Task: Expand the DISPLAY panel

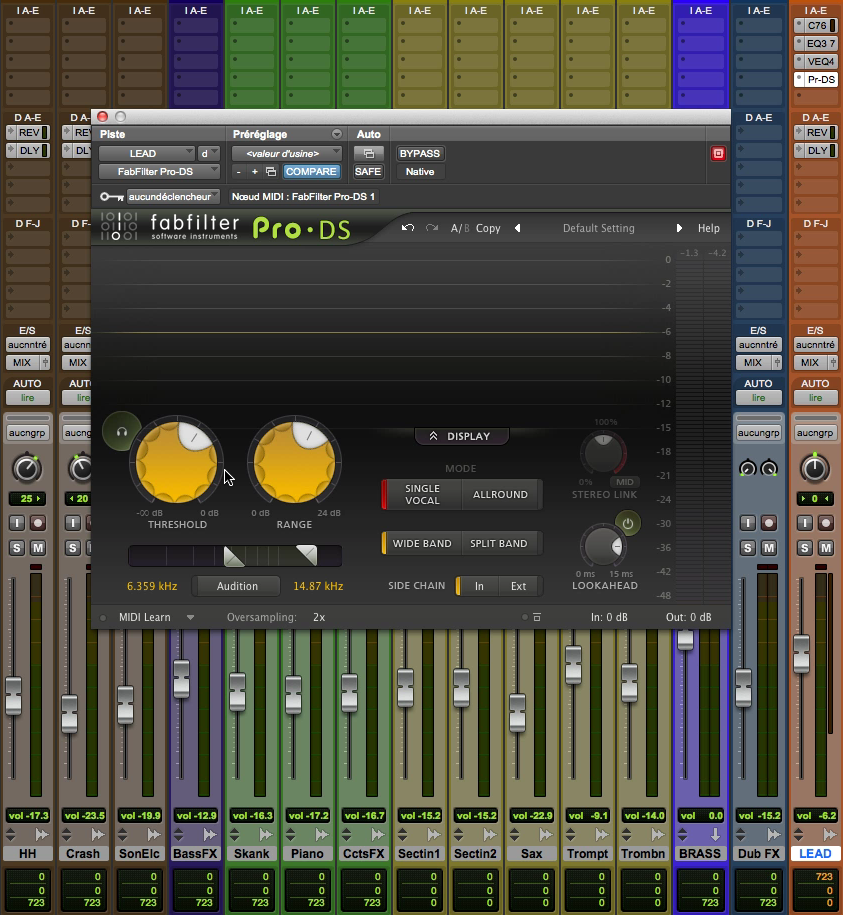Action: 461,436
